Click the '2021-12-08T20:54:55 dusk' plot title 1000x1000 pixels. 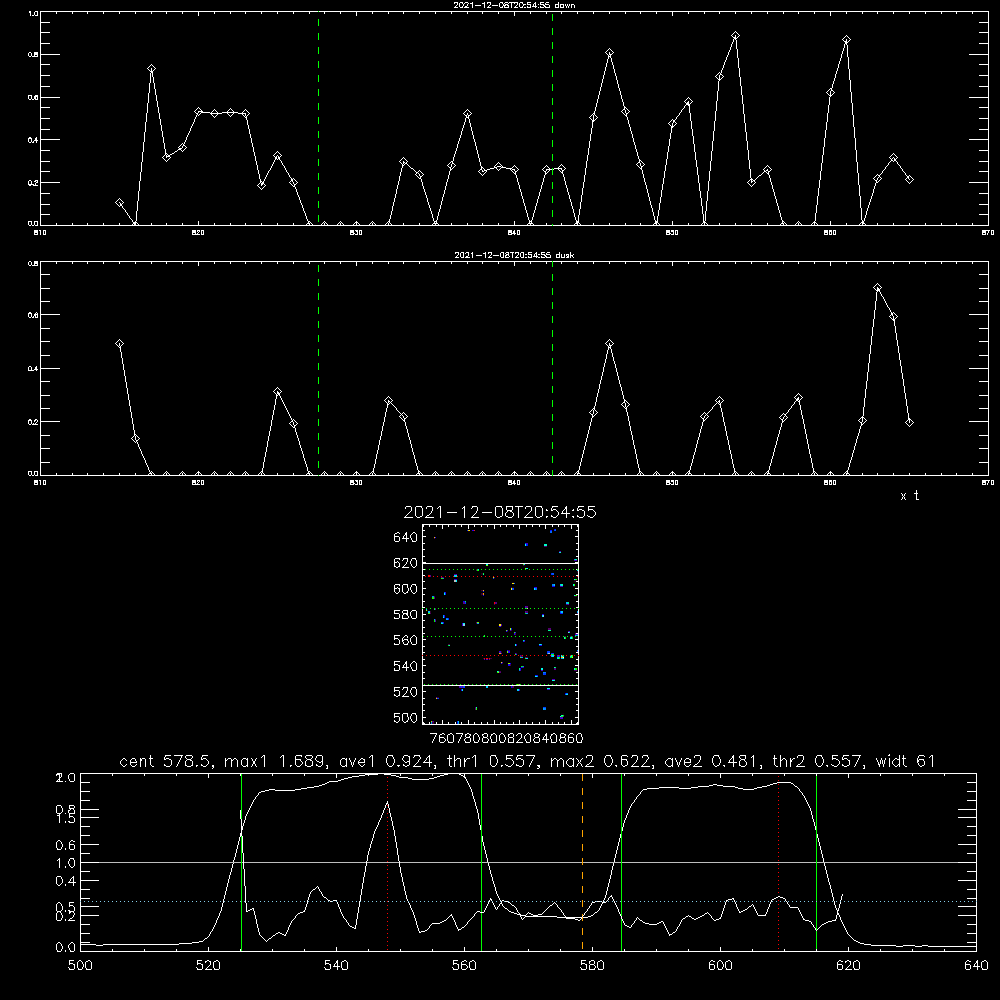point(514,255)
